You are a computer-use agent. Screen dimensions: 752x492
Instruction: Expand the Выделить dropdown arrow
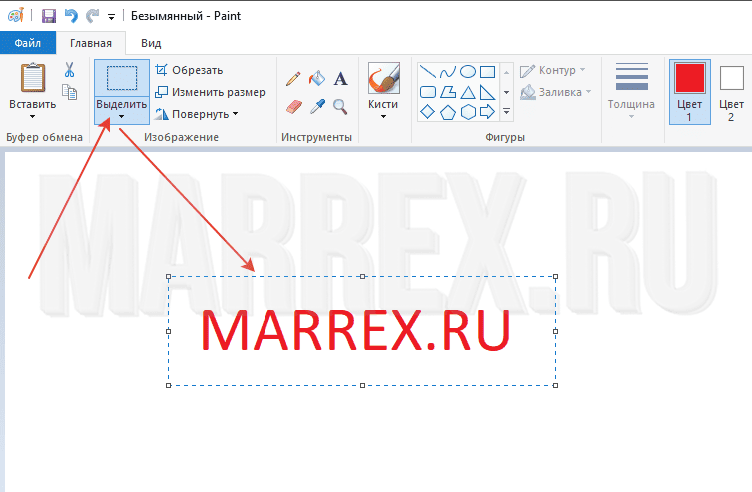pyautogui.click(x=121, y=117)
